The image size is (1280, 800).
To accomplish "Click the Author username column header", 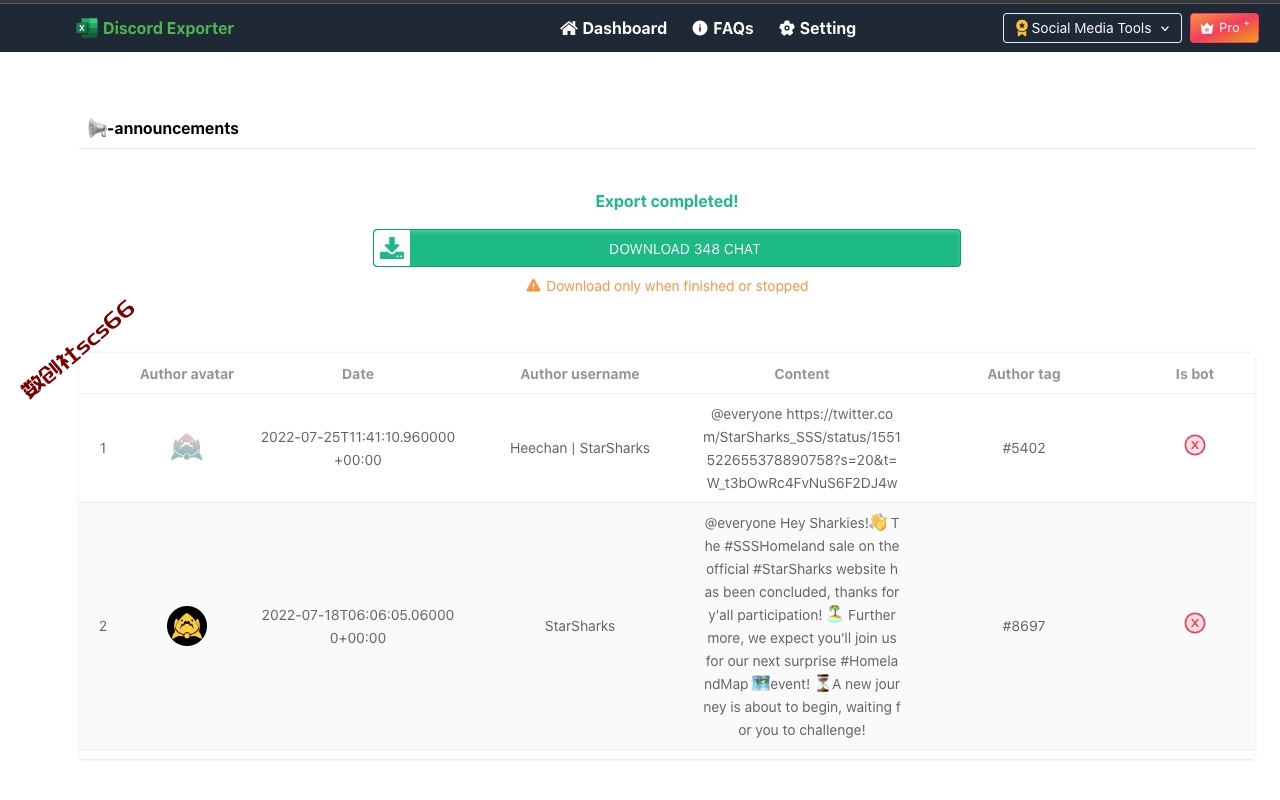I will click(x=580, y=374).
